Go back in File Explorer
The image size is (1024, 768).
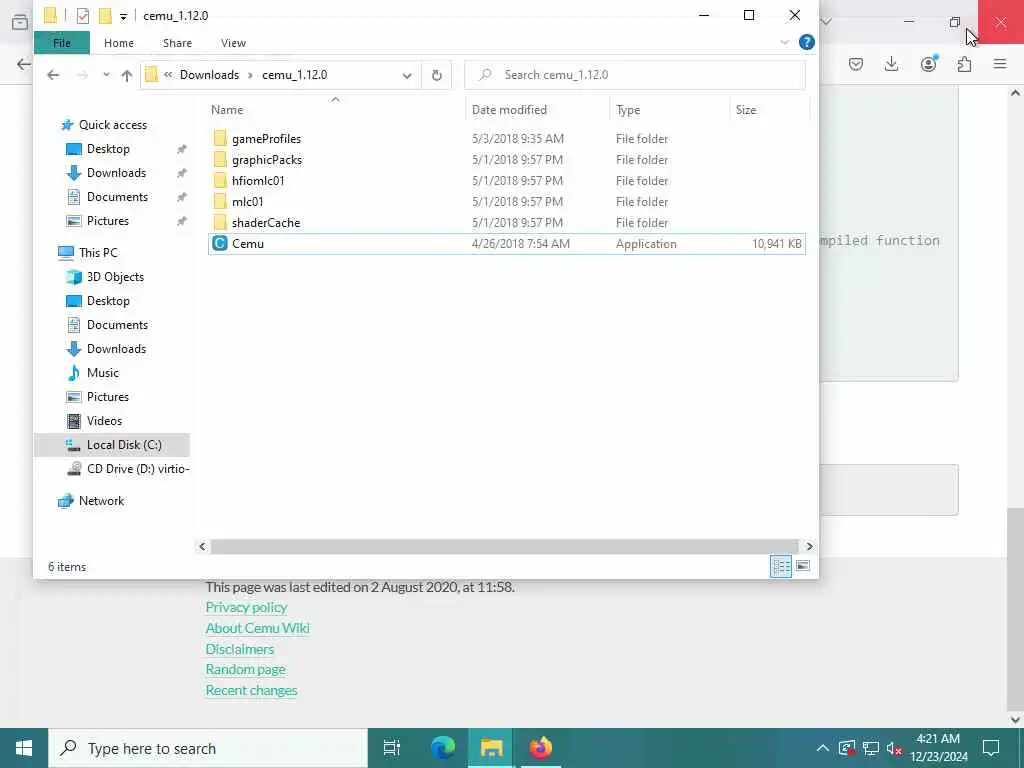pyautogui.click(x=53, y=75)
